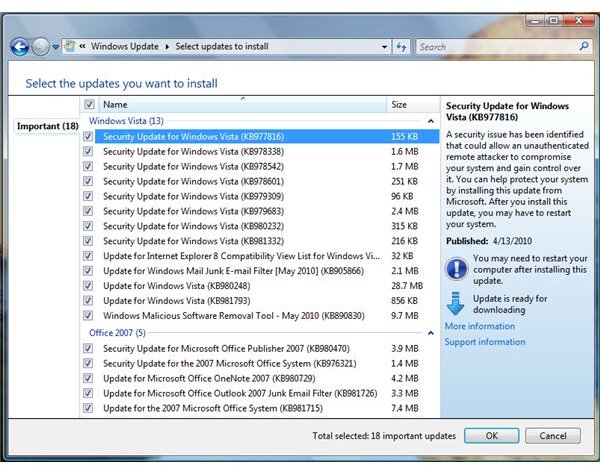Click the blue download arrow icon

[455, 303]
